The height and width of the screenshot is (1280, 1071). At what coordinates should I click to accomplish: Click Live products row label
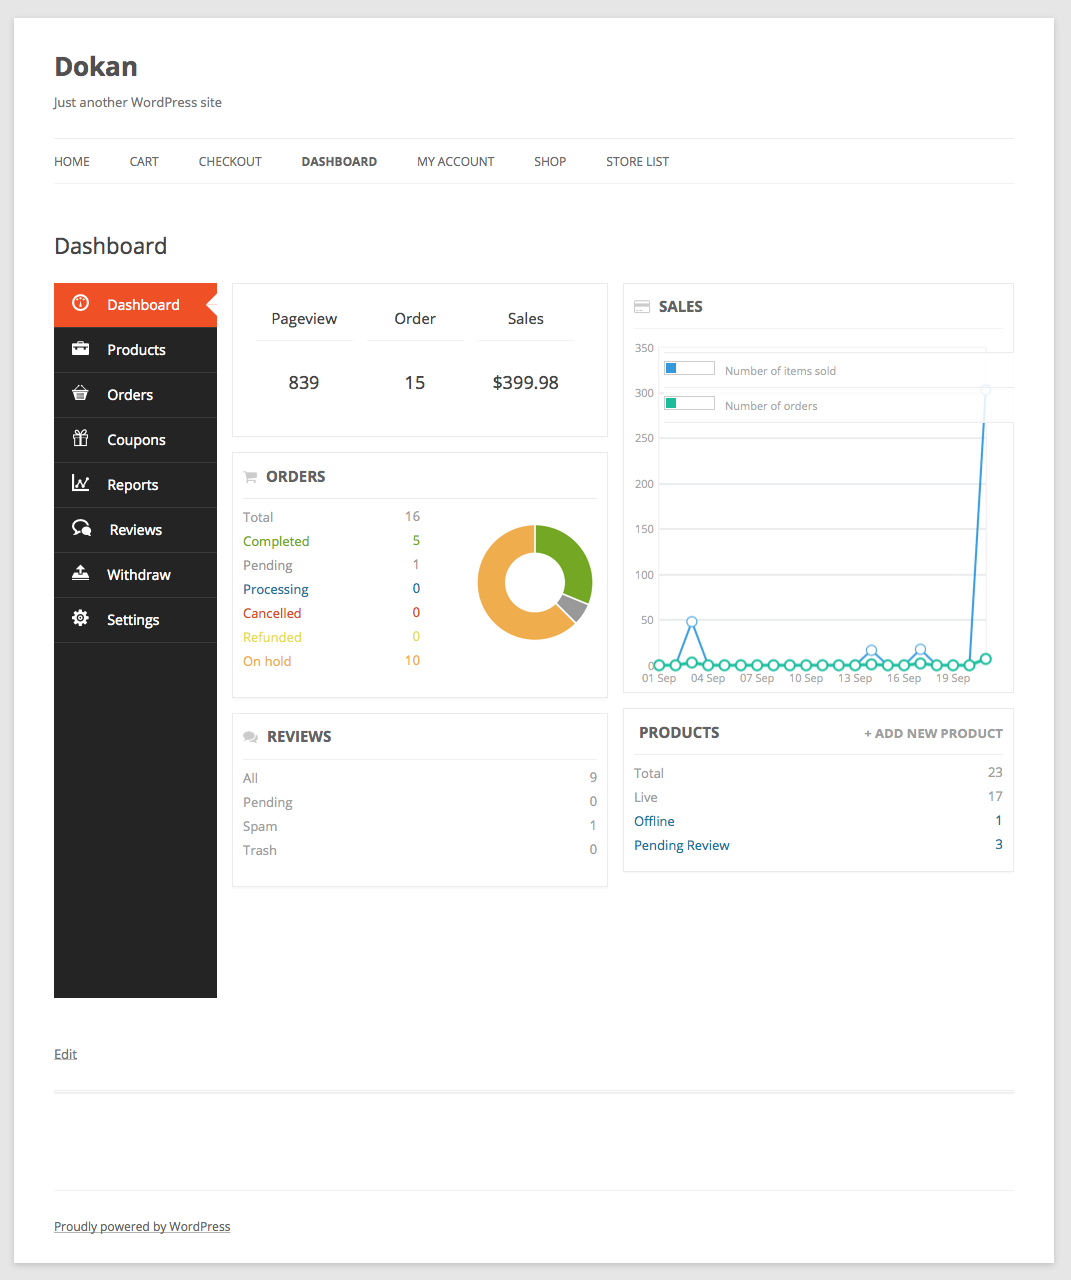(x=646, y=797)
